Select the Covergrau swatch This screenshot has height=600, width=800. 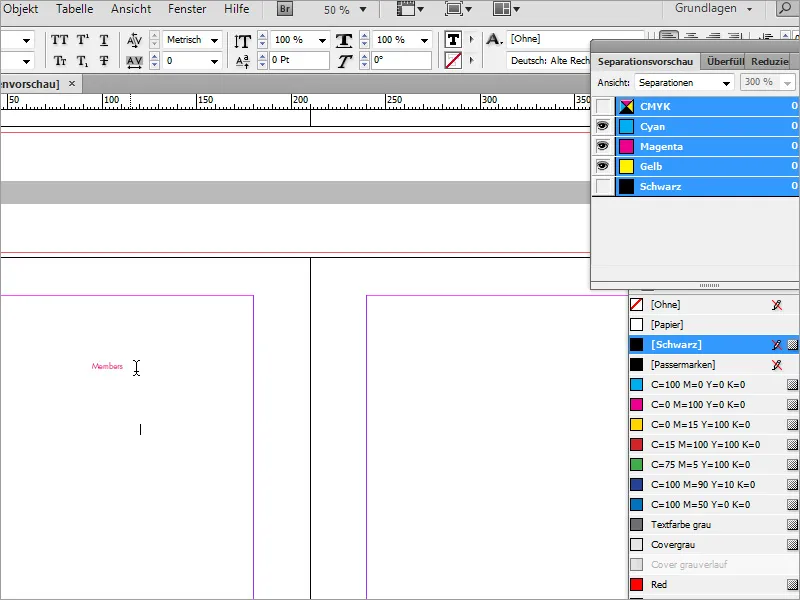click(x=713, y=544)
